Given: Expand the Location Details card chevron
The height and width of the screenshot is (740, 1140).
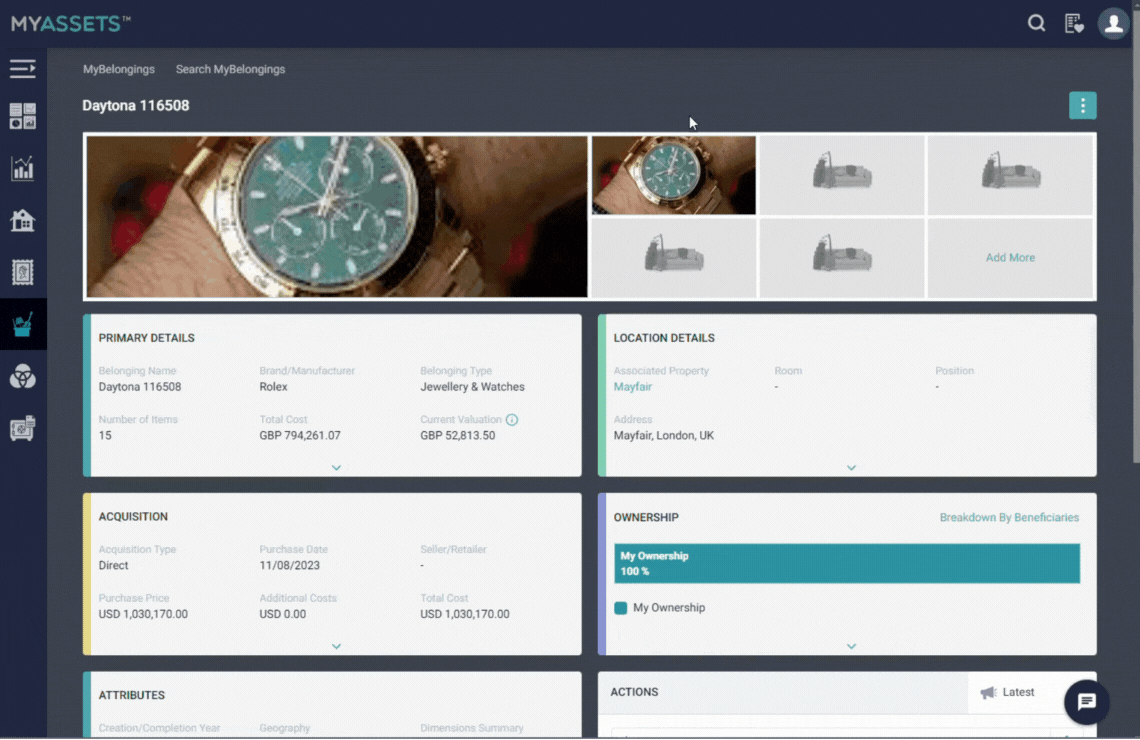Looking at the screenshot, I should pos(851,467).
